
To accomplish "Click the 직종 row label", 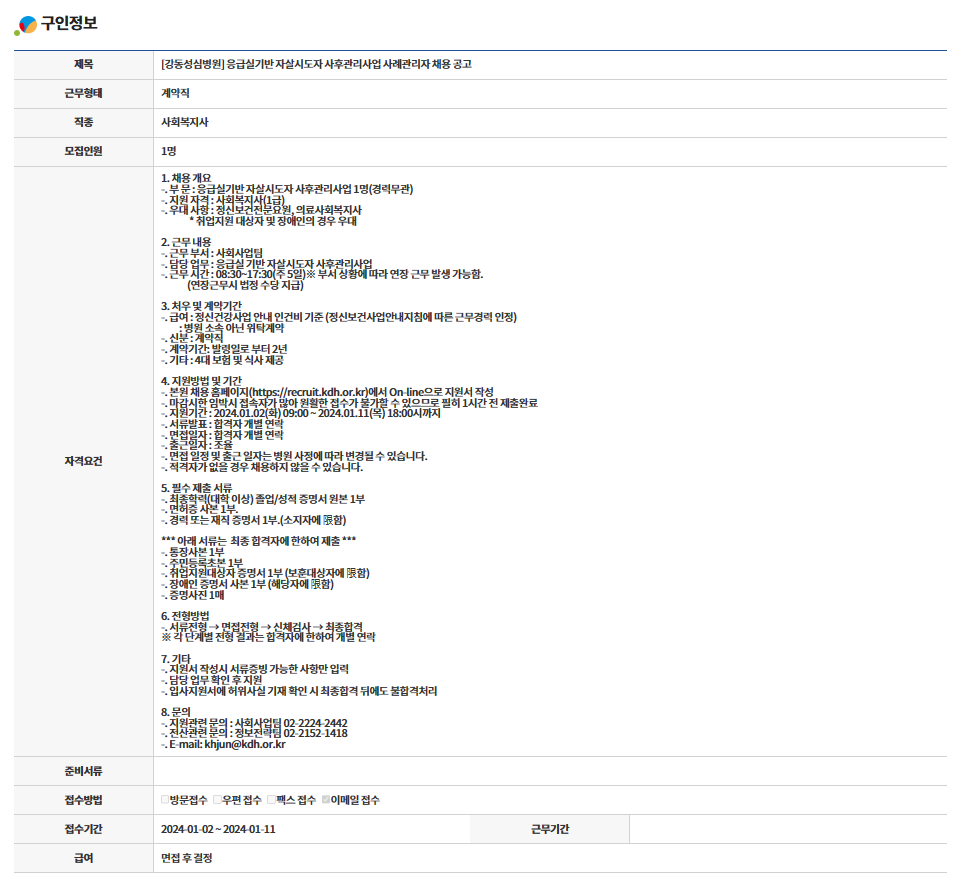I will click(x=83, y=122).
